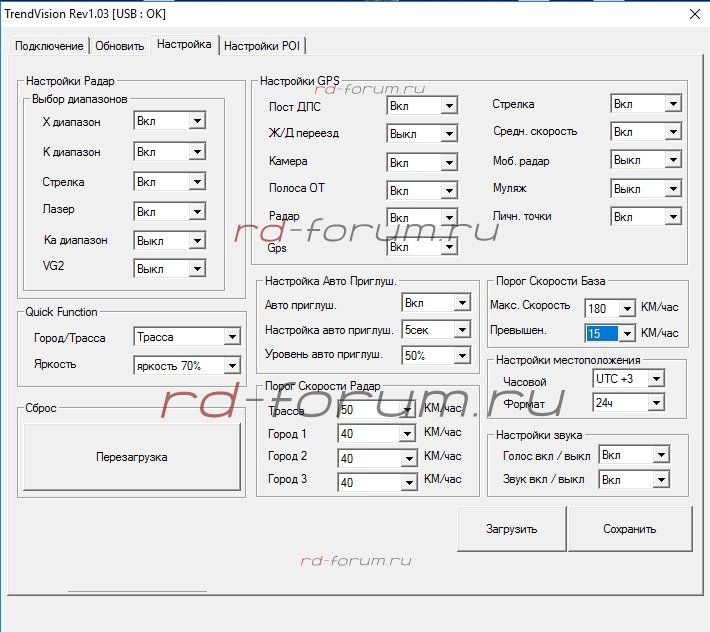Open the Моб. радар dropdown
This screenshot has height=632, width=710.
point(672,160)
